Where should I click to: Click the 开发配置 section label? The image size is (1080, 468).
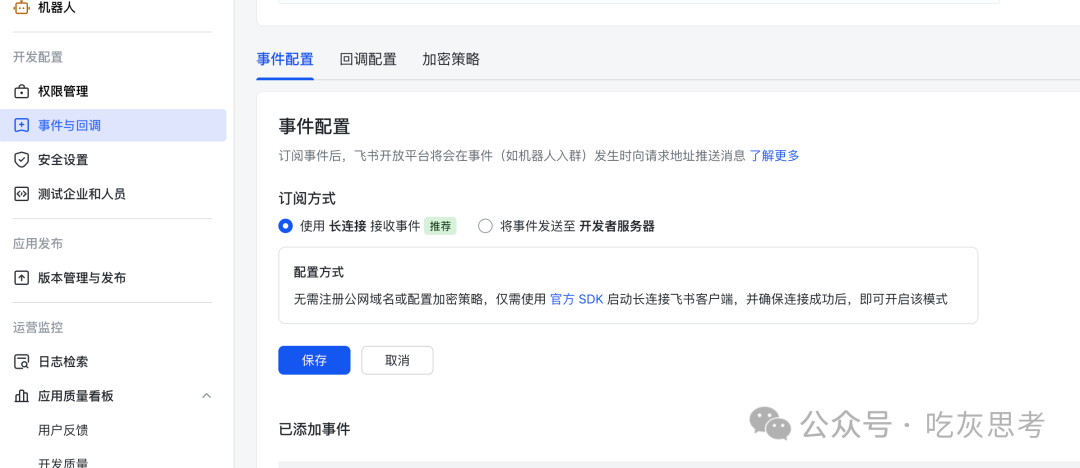[38, 57]
